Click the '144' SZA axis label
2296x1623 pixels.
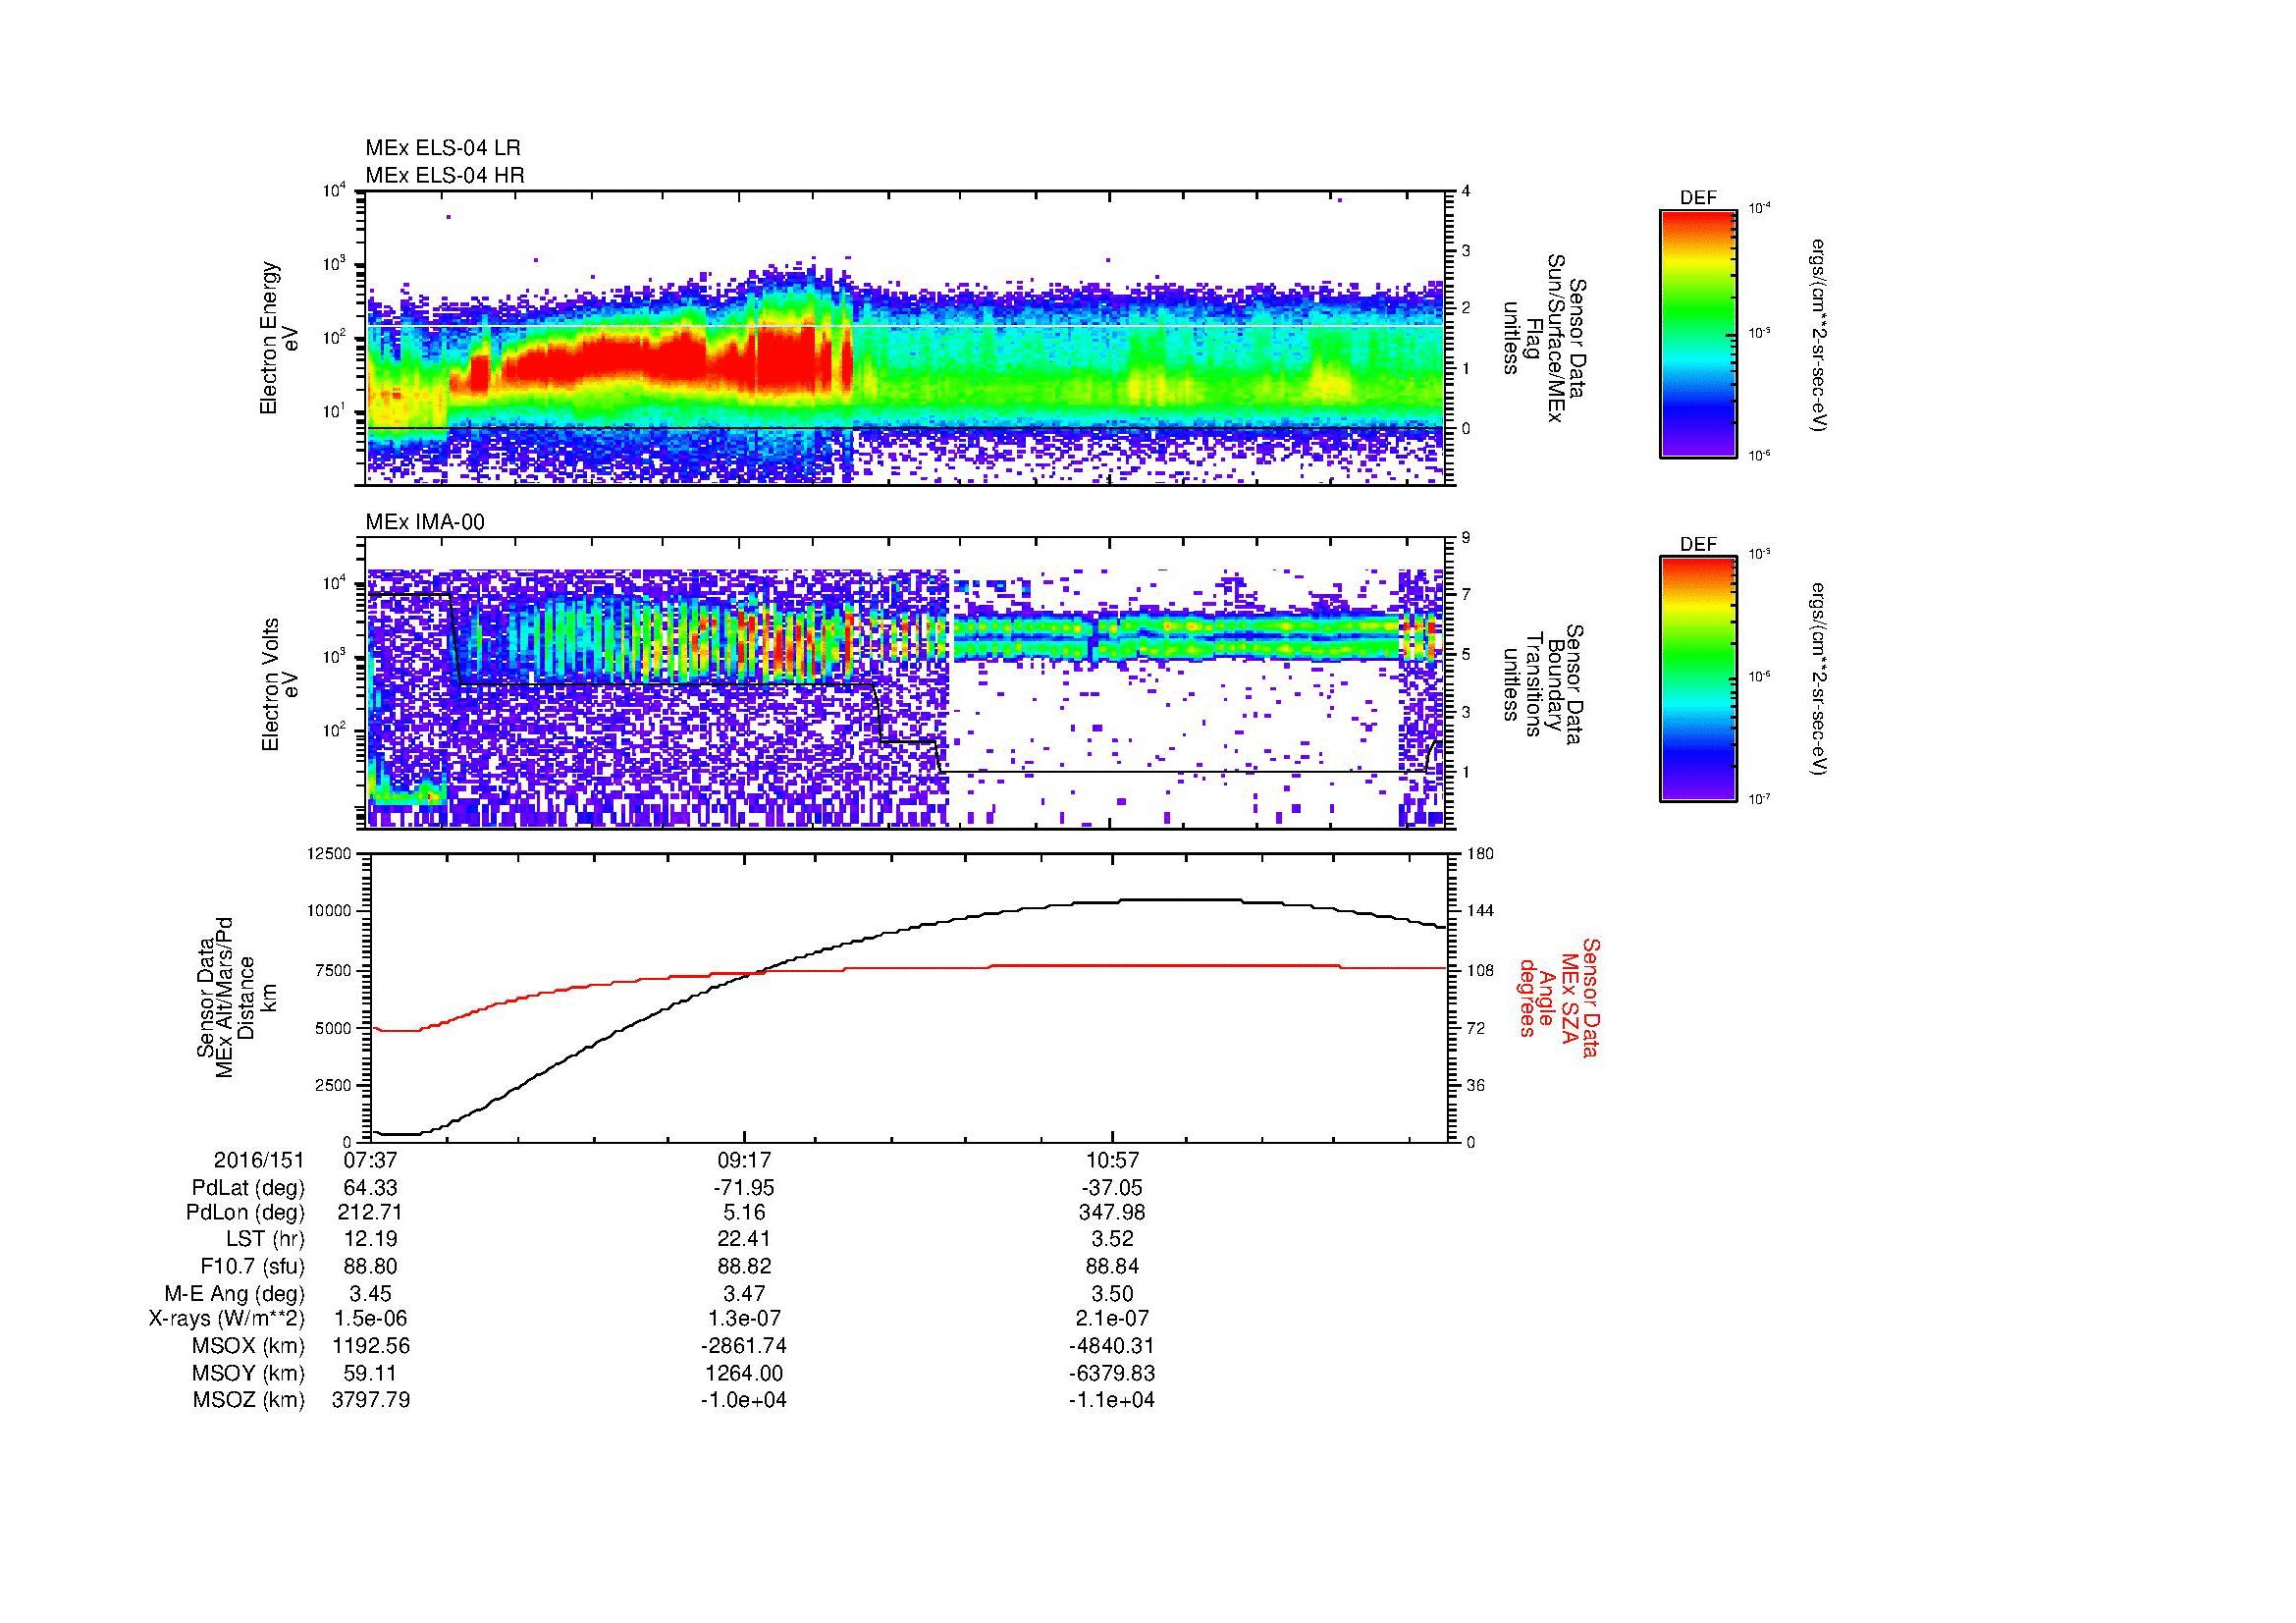click(1479, 911)
